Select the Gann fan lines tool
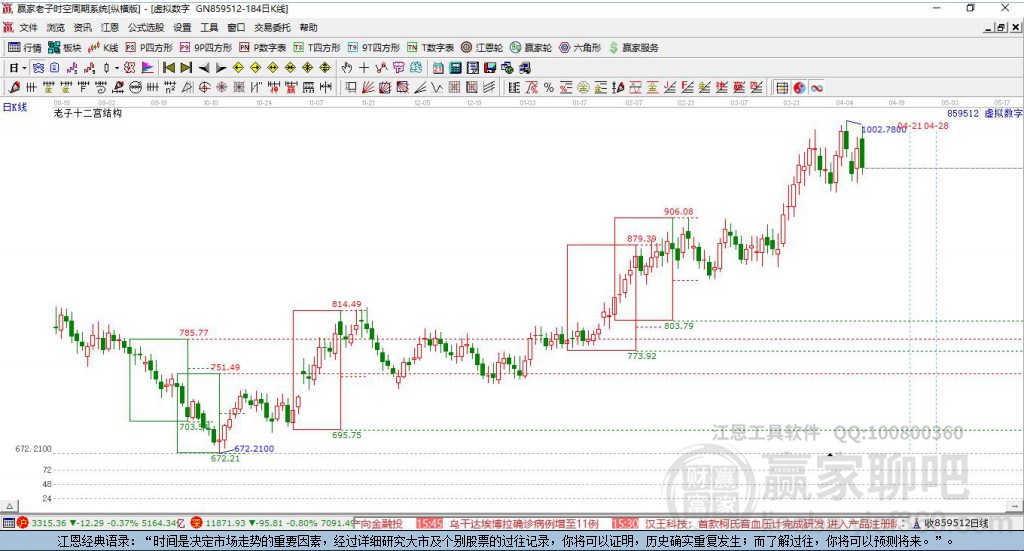Viewport: 1024px width, 551px height. tap(368, 87)
